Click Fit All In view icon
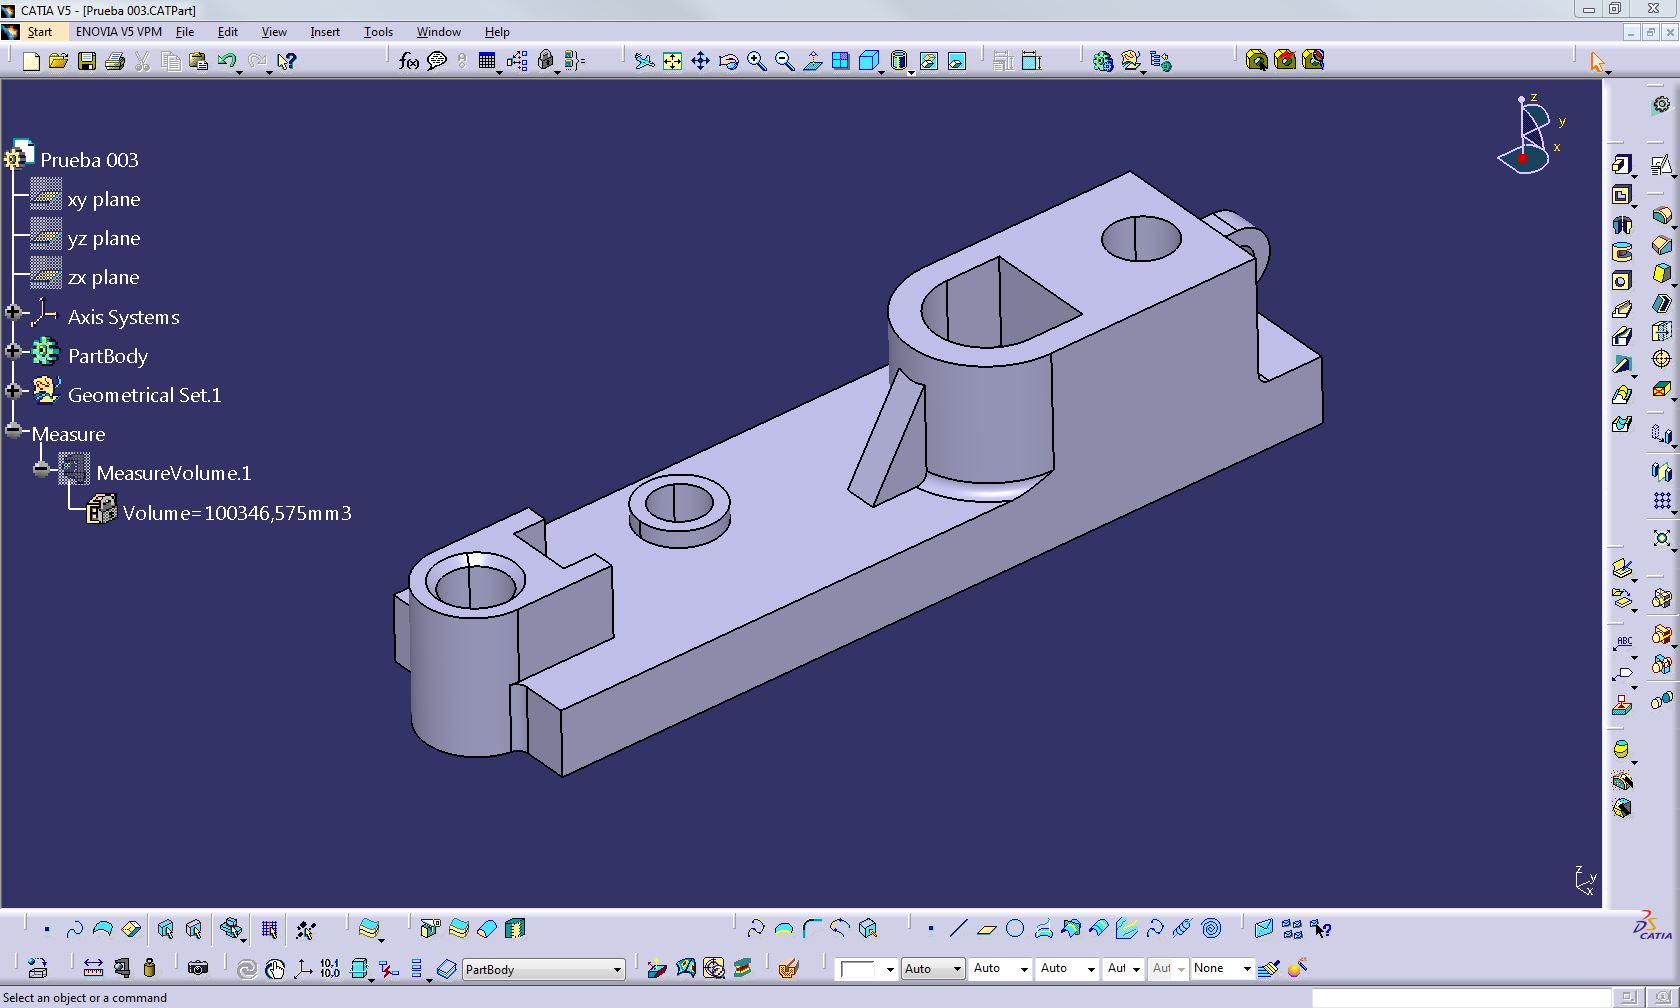The width and height of the screenshot is (1680, 1008). coord(673,62)
